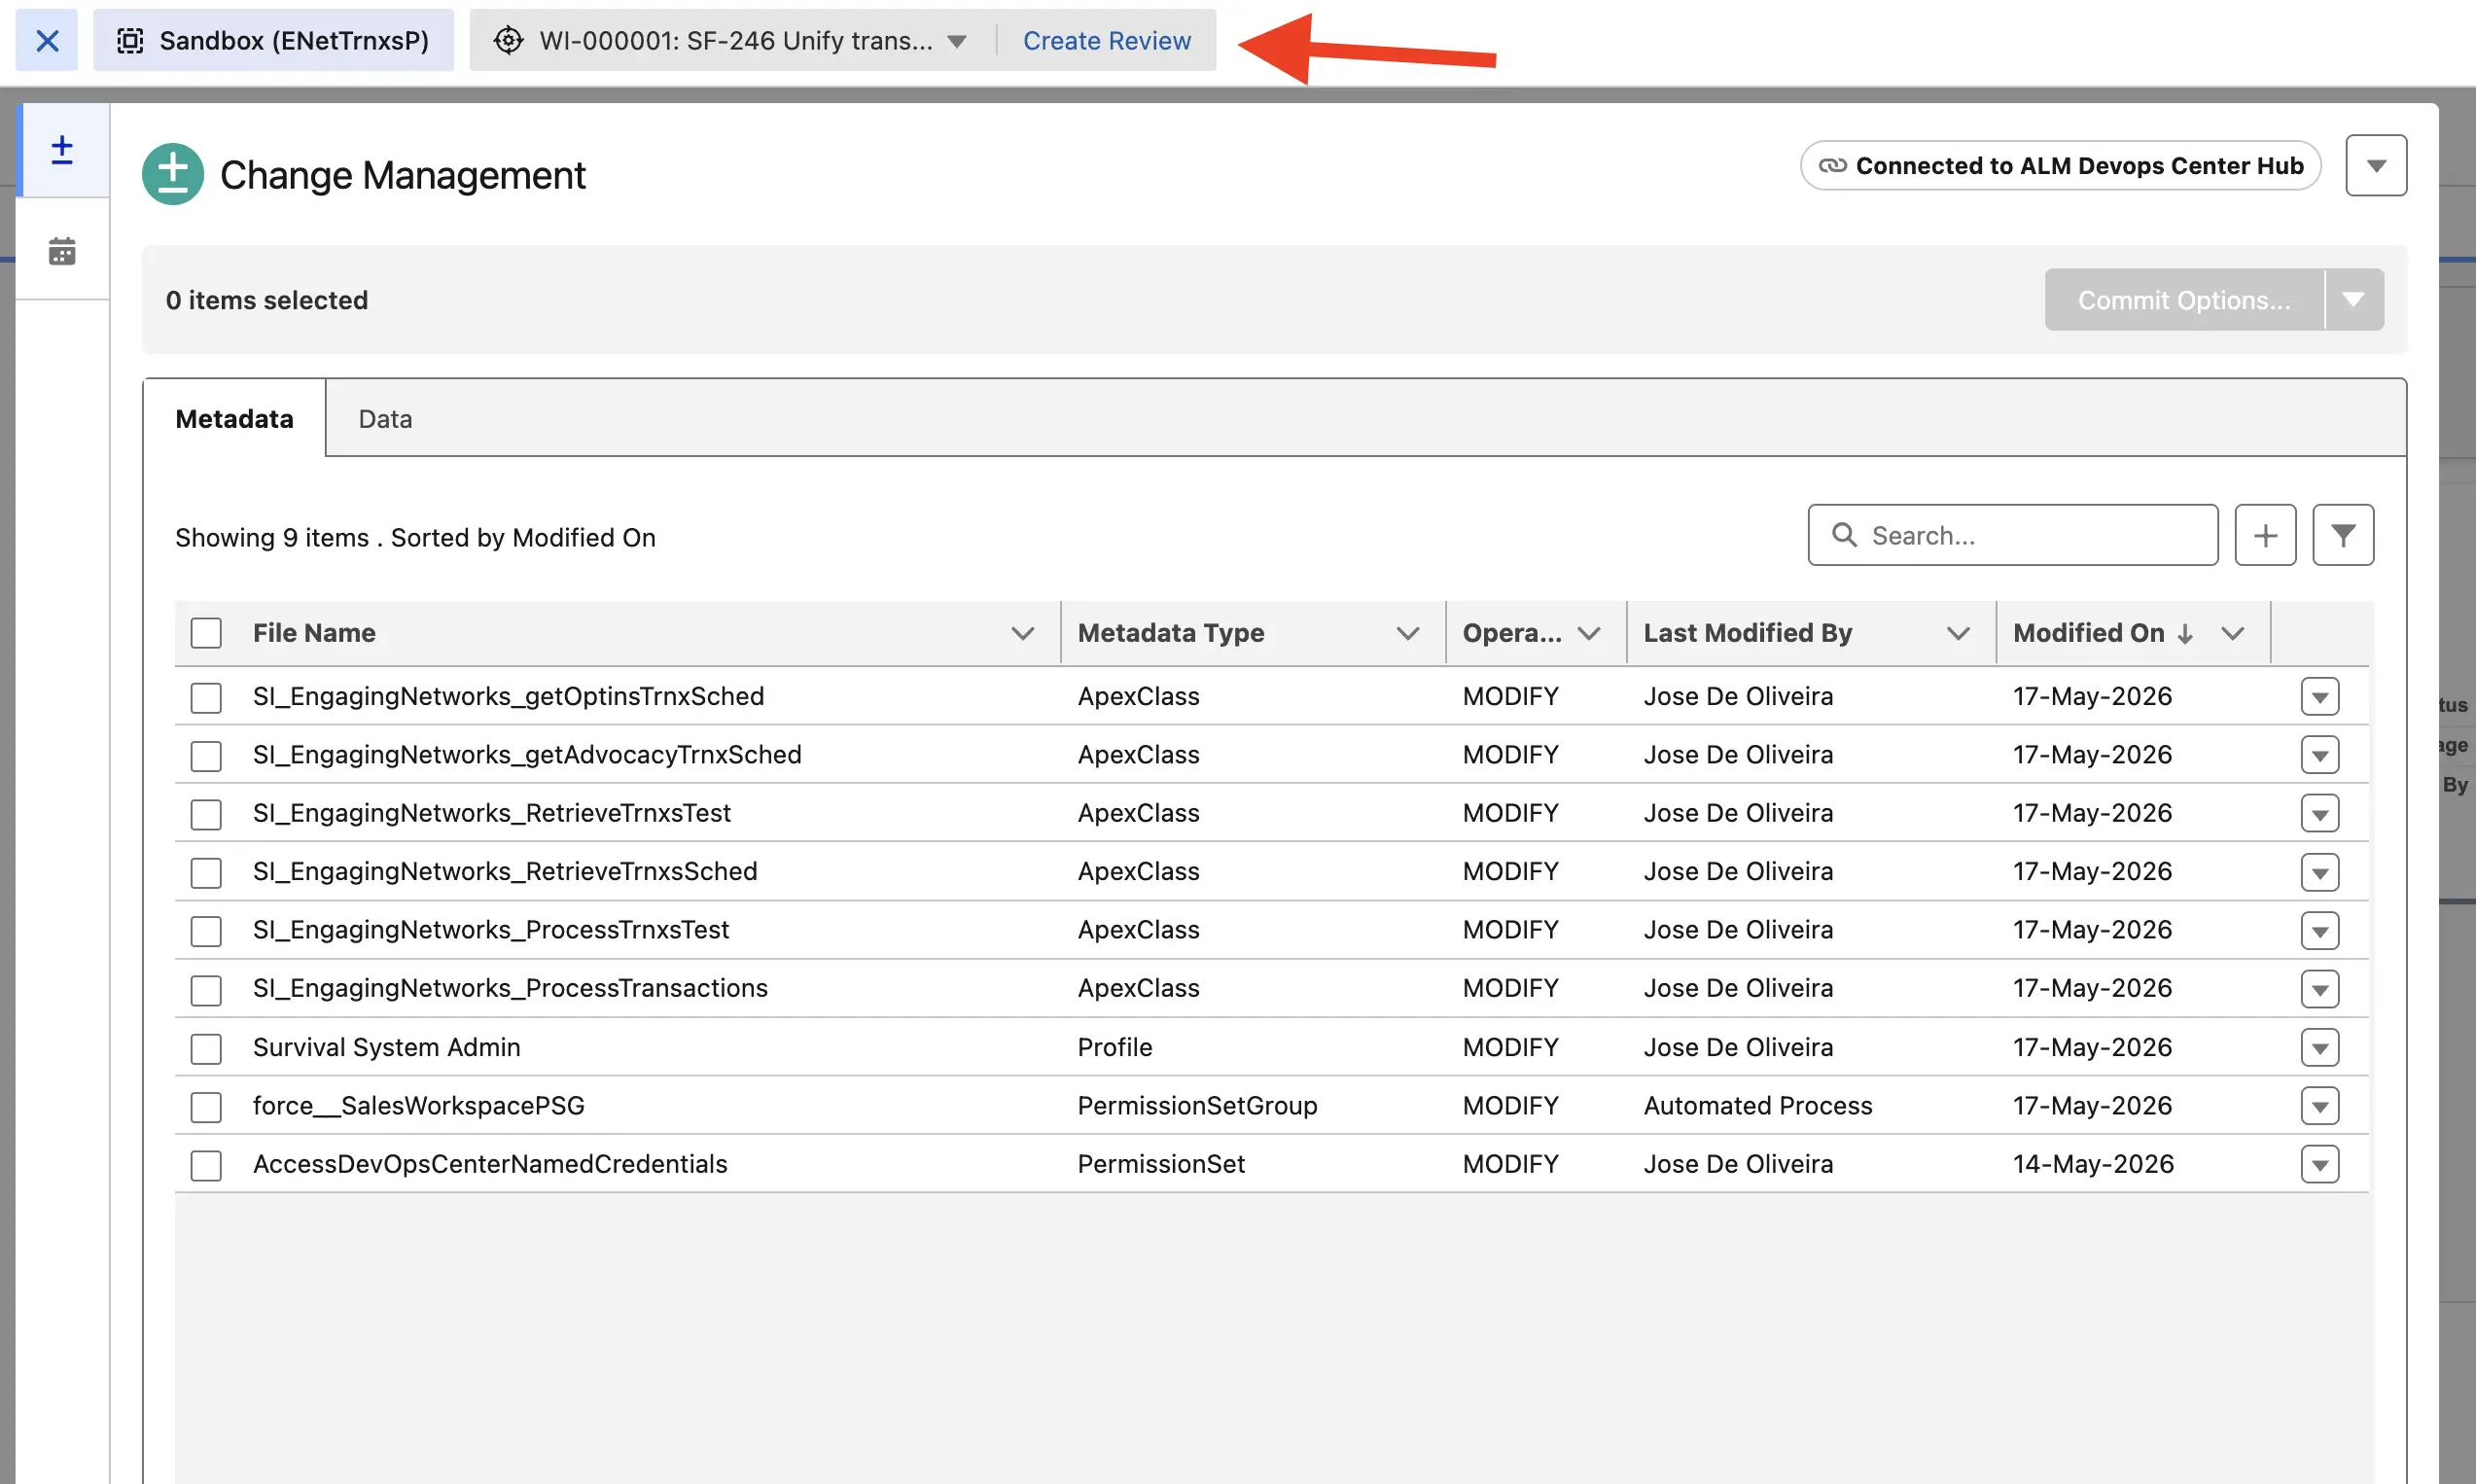Click the Commit Options button

coord(2184,300)
